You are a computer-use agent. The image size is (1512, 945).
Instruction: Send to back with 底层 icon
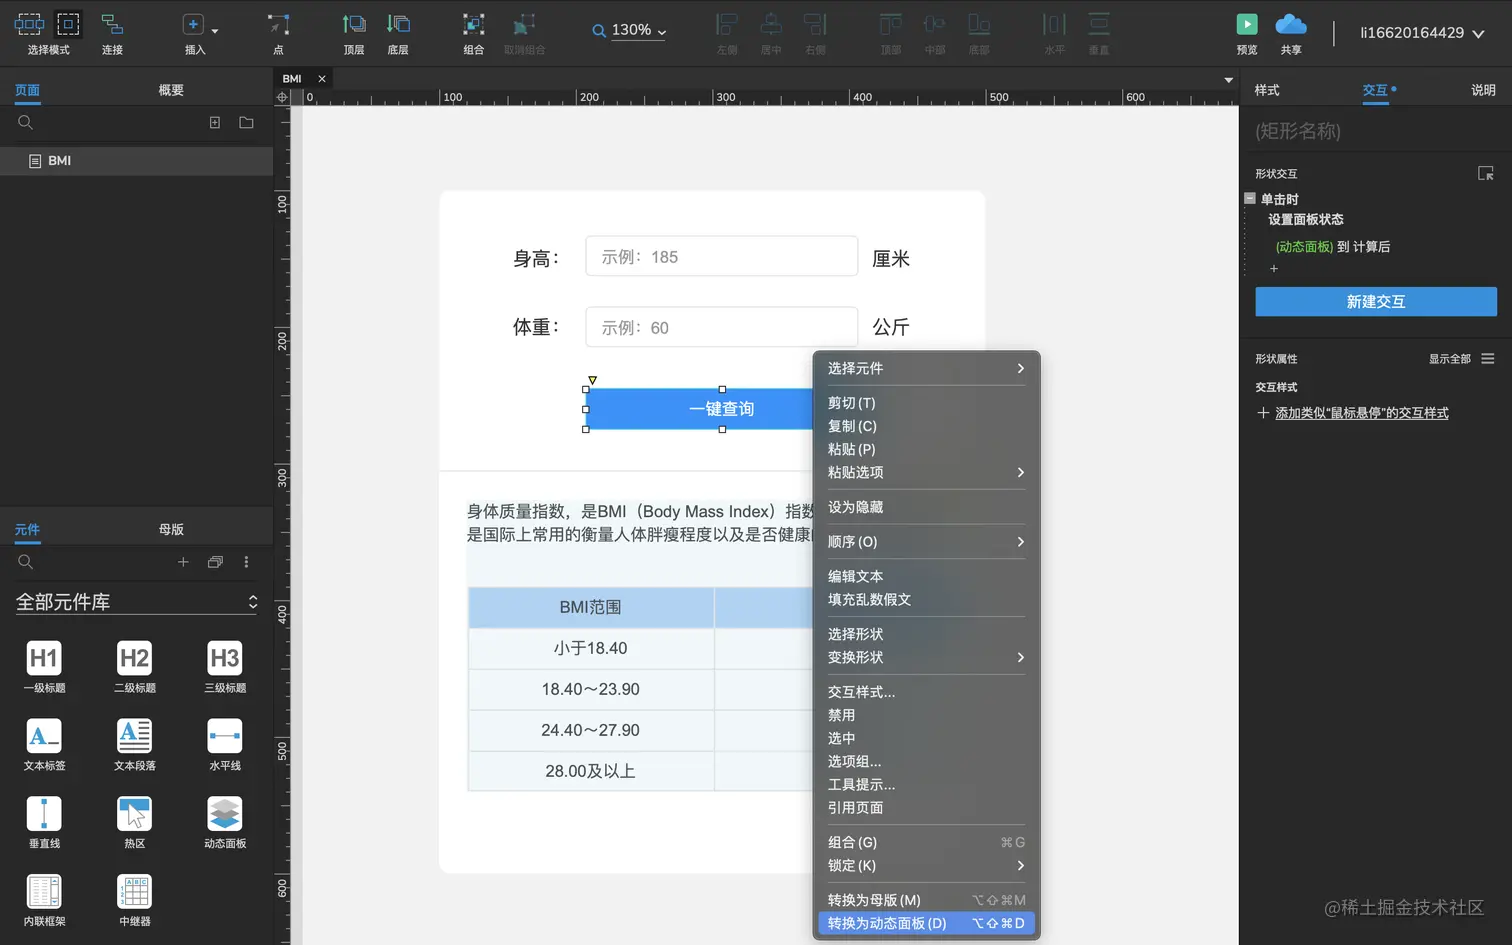tap(398, 24)
